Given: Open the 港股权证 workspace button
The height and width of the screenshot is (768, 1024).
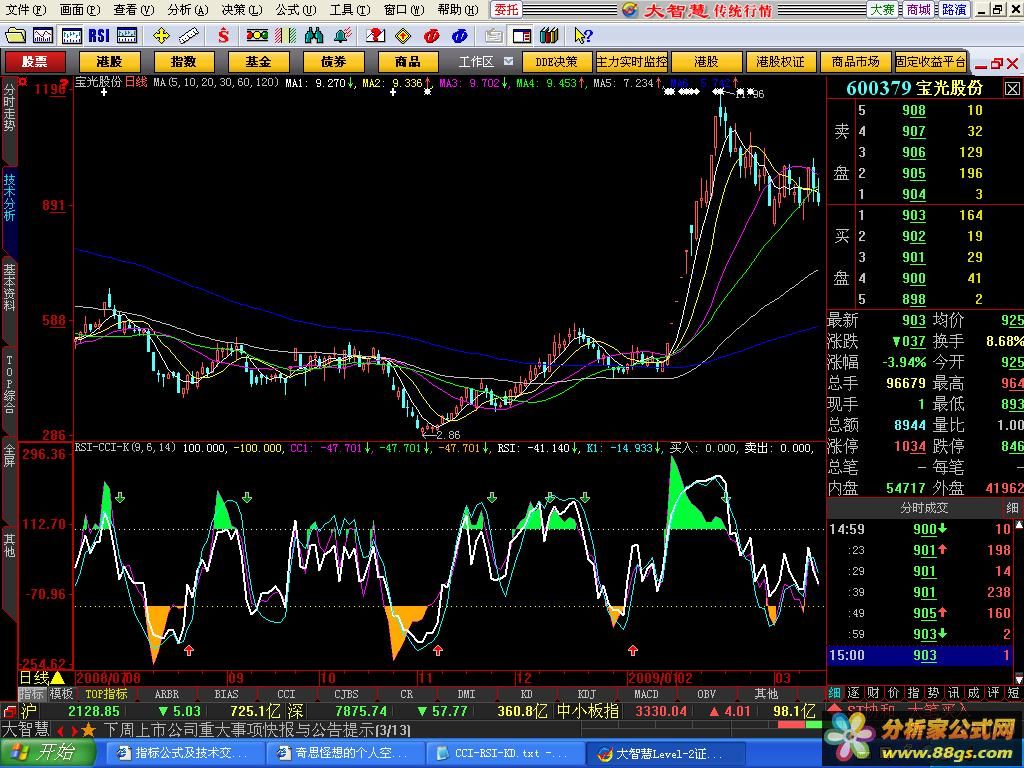Looking at the screenshot, I should tap(780, 61).
